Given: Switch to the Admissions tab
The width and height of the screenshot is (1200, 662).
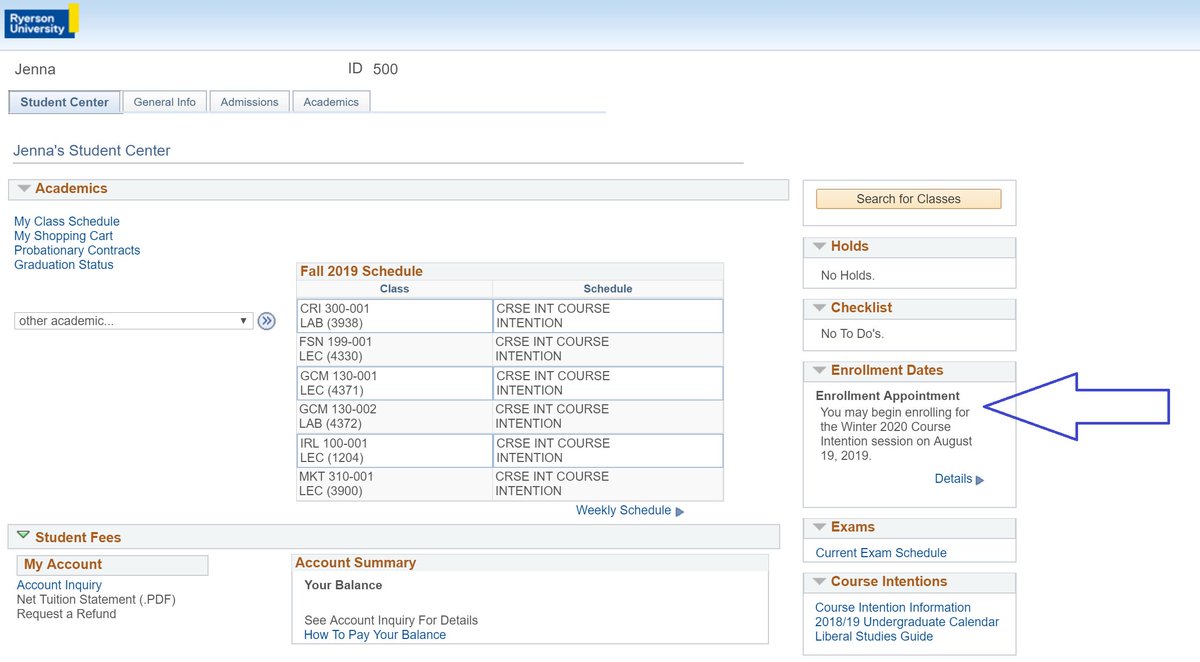Looking at the screenshot, I should 249,102.
